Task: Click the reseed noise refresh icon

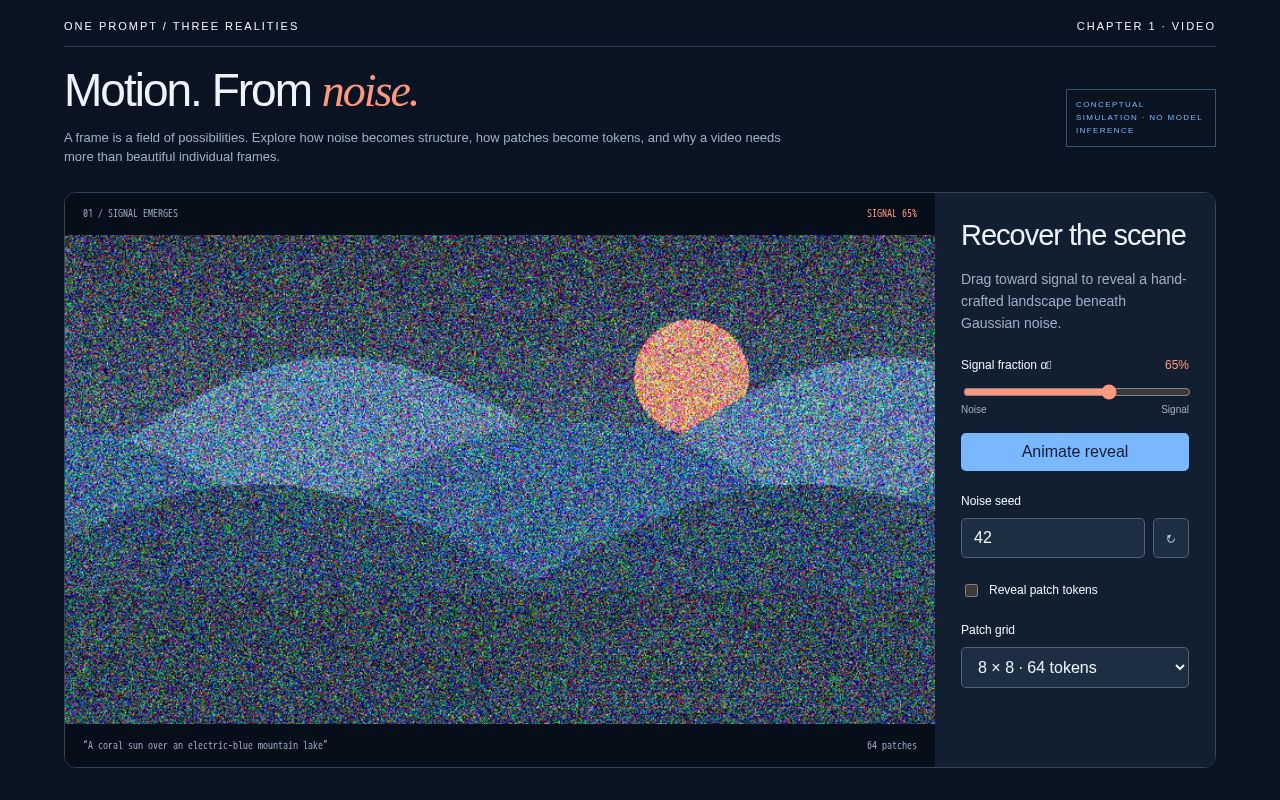Action: click(1170, 538)
